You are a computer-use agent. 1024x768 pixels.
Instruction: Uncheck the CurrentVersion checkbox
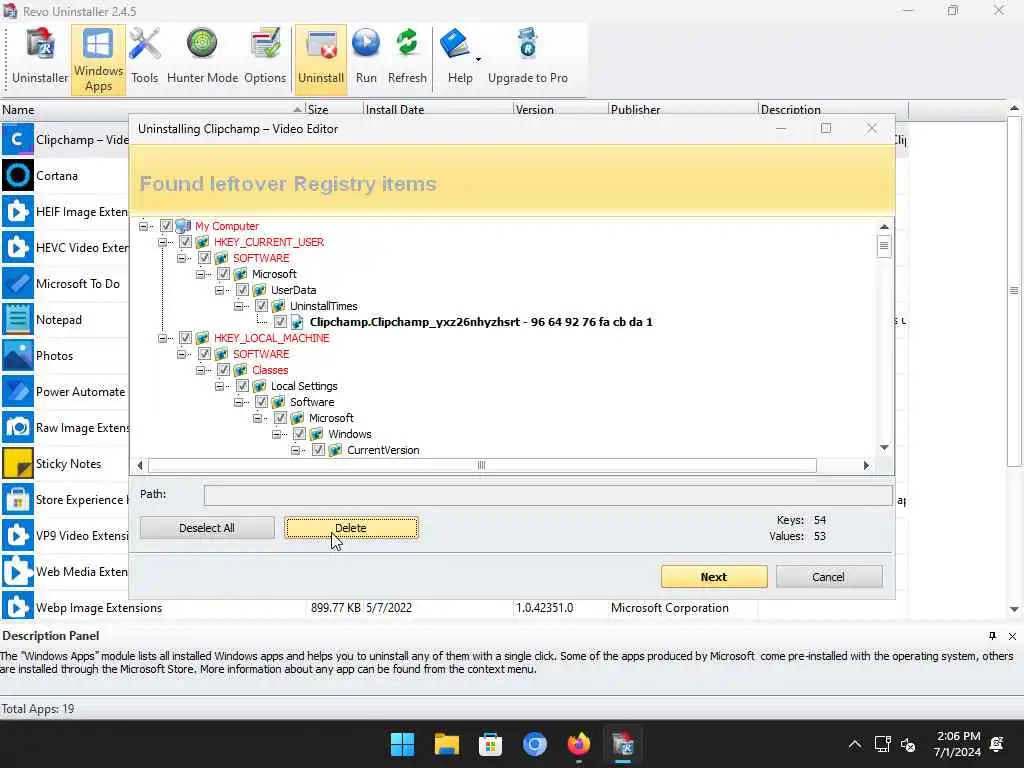(318, 450)
